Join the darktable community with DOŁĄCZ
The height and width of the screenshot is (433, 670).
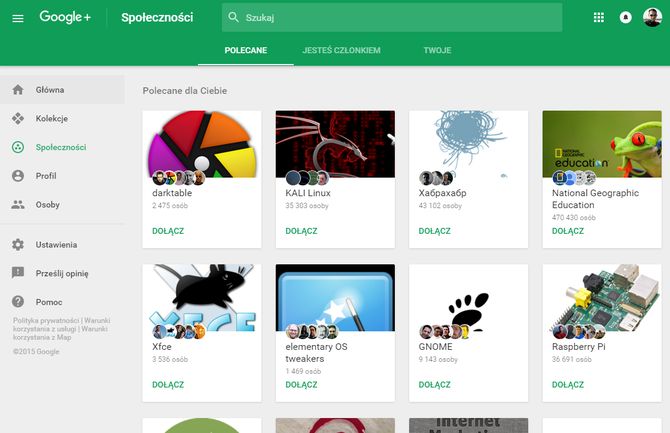168,231
